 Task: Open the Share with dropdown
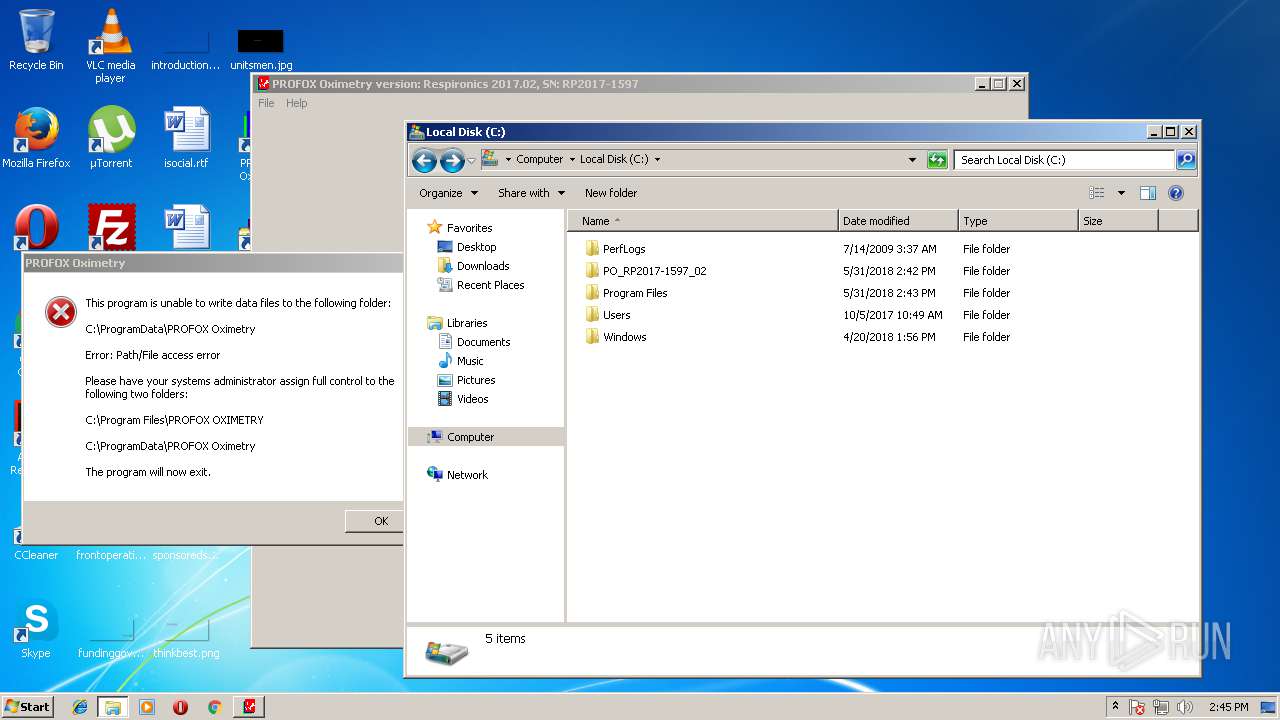pos(531,193)
